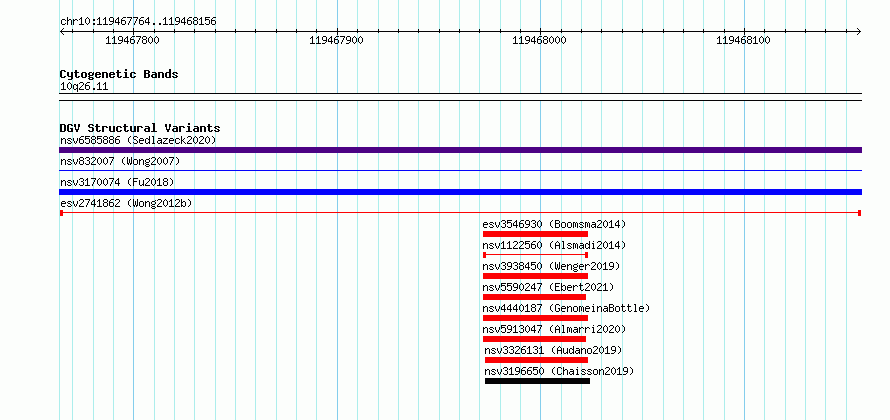890x420 pixels.
Task: Click the nsv3196650 (Chaisson2019) label
Action: coord(559,371)
